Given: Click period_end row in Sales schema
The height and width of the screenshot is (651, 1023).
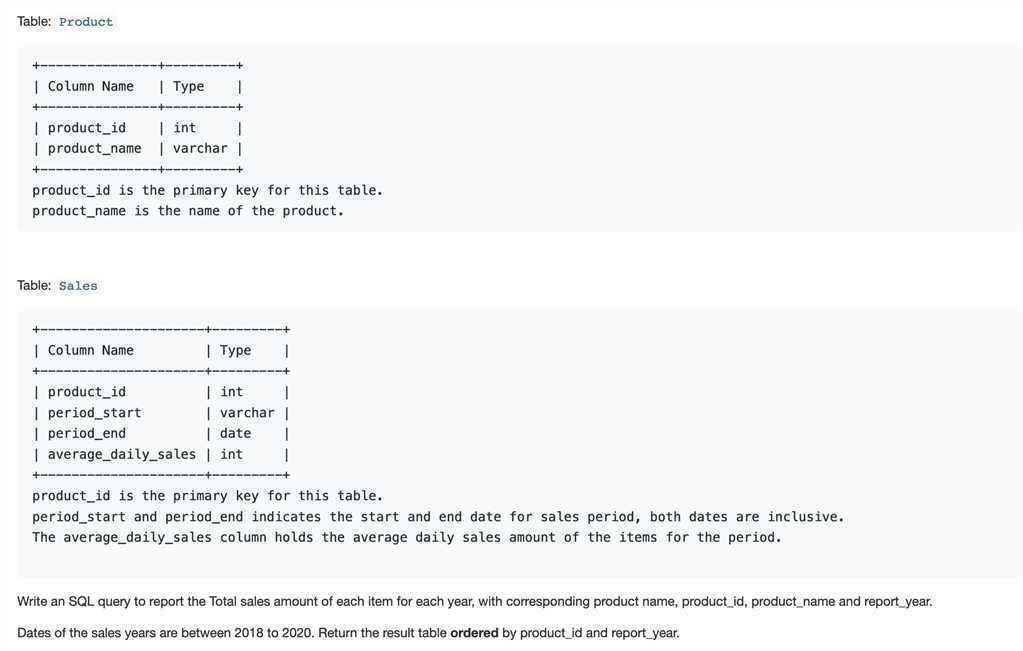Looking at the screenshot, I should [161, 434].
